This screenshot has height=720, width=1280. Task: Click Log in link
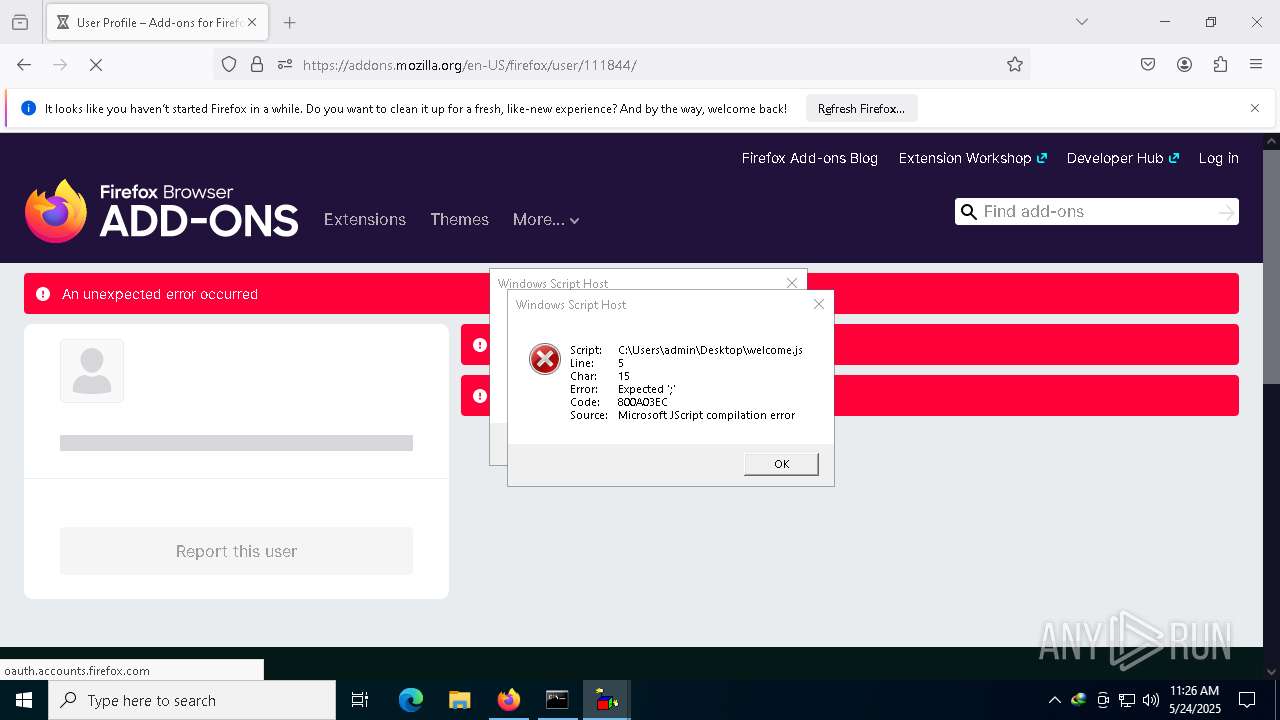tap(1218, 158)
